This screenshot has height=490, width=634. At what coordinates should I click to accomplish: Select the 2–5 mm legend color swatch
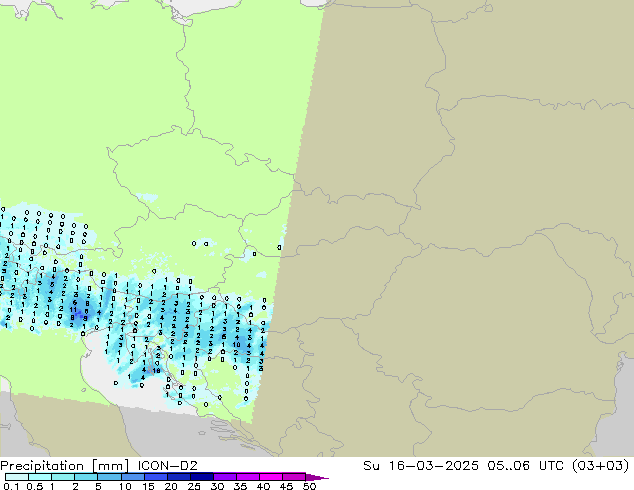click(86, 477)
